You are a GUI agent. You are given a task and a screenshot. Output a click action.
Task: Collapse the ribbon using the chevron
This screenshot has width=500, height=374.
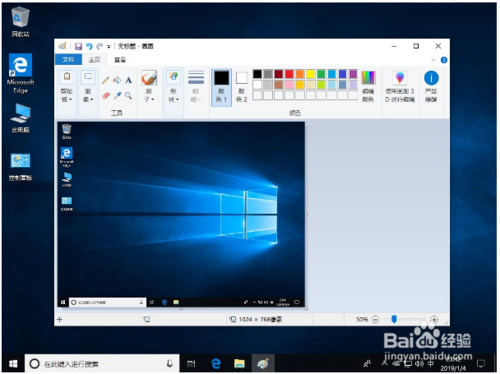pyautogui.click(x=433, y=60)
